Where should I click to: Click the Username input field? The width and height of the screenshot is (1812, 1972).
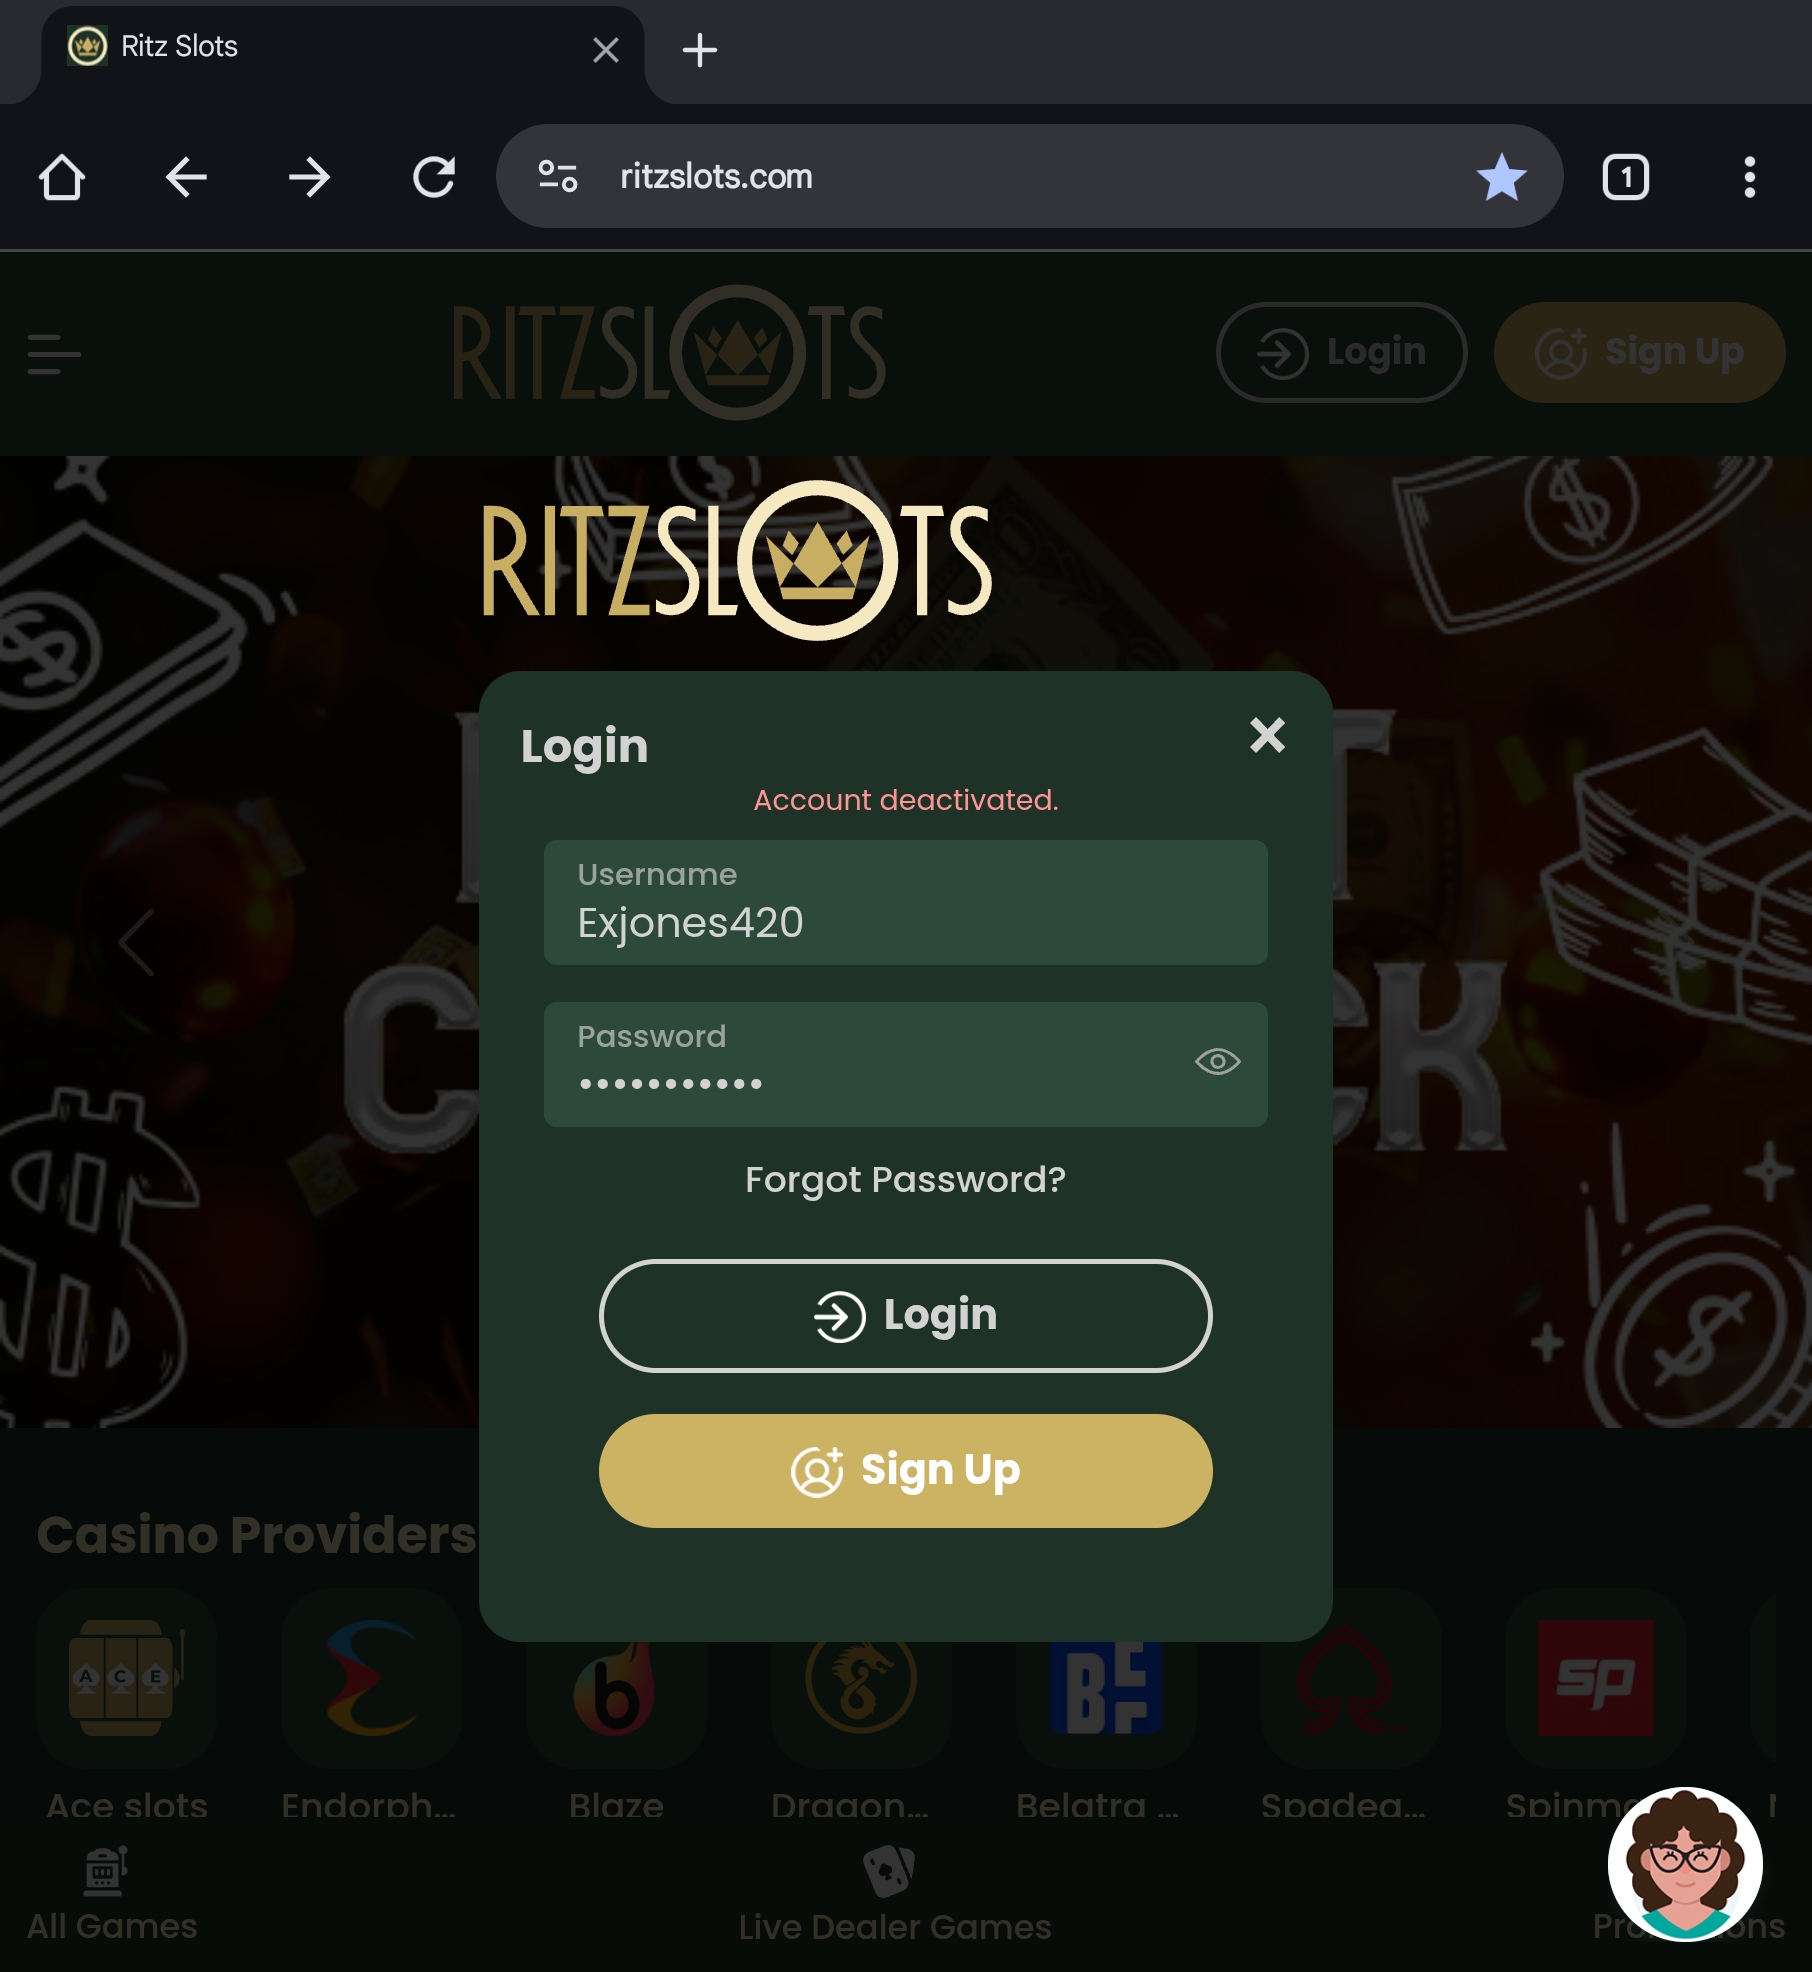(906, 903)
